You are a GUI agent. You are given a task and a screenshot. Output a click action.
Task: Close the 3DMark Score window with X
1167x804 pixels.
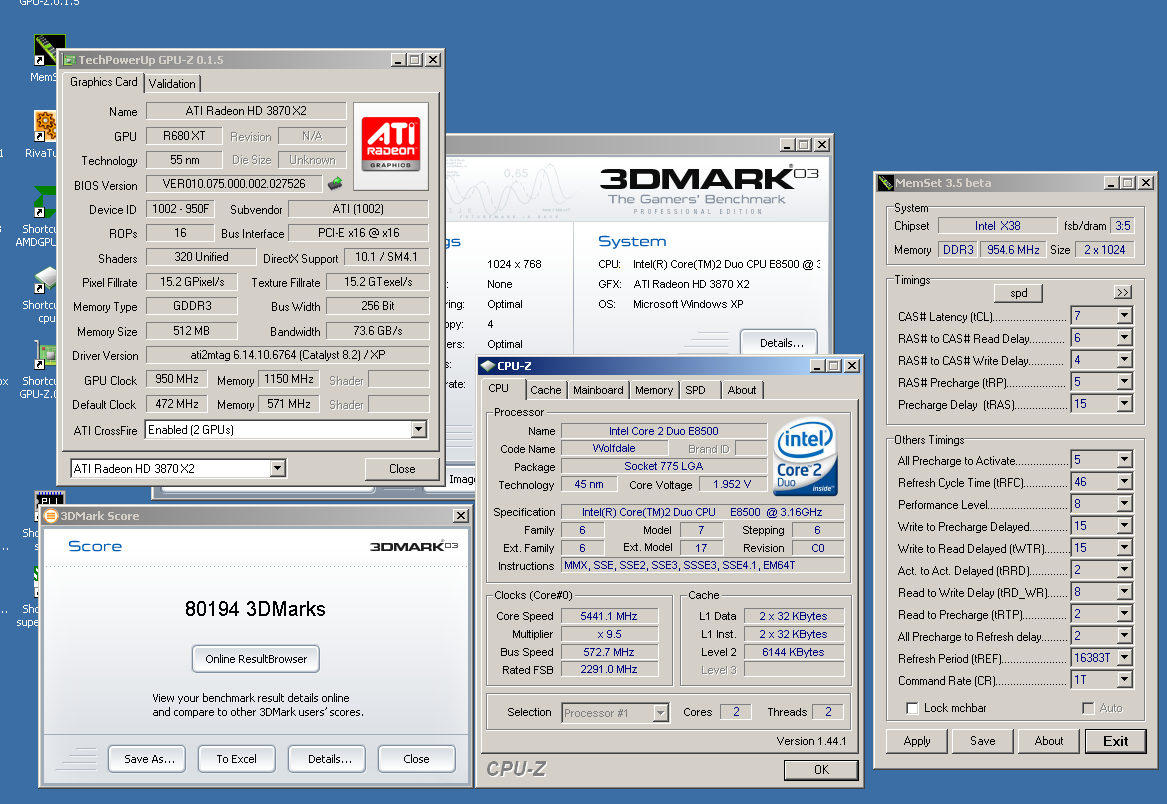point(461,516)
